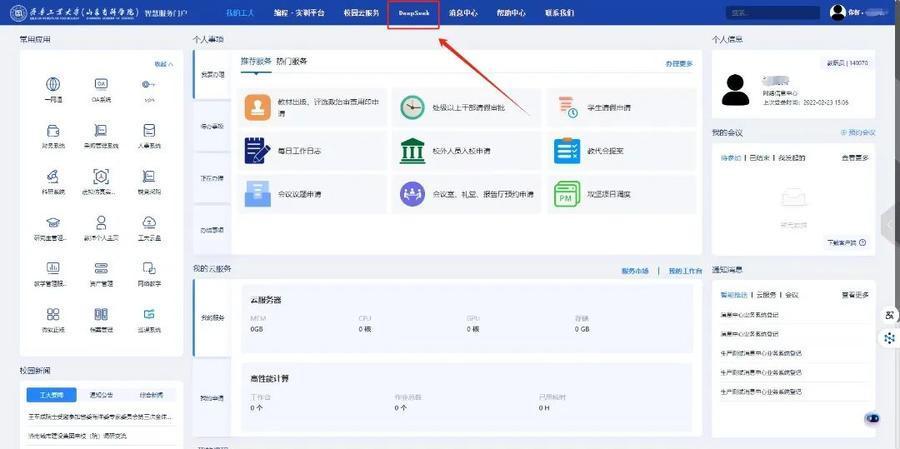
Task: Select the 通知公告 news tab
Action: pyautogui.click(x=102, y=394)
